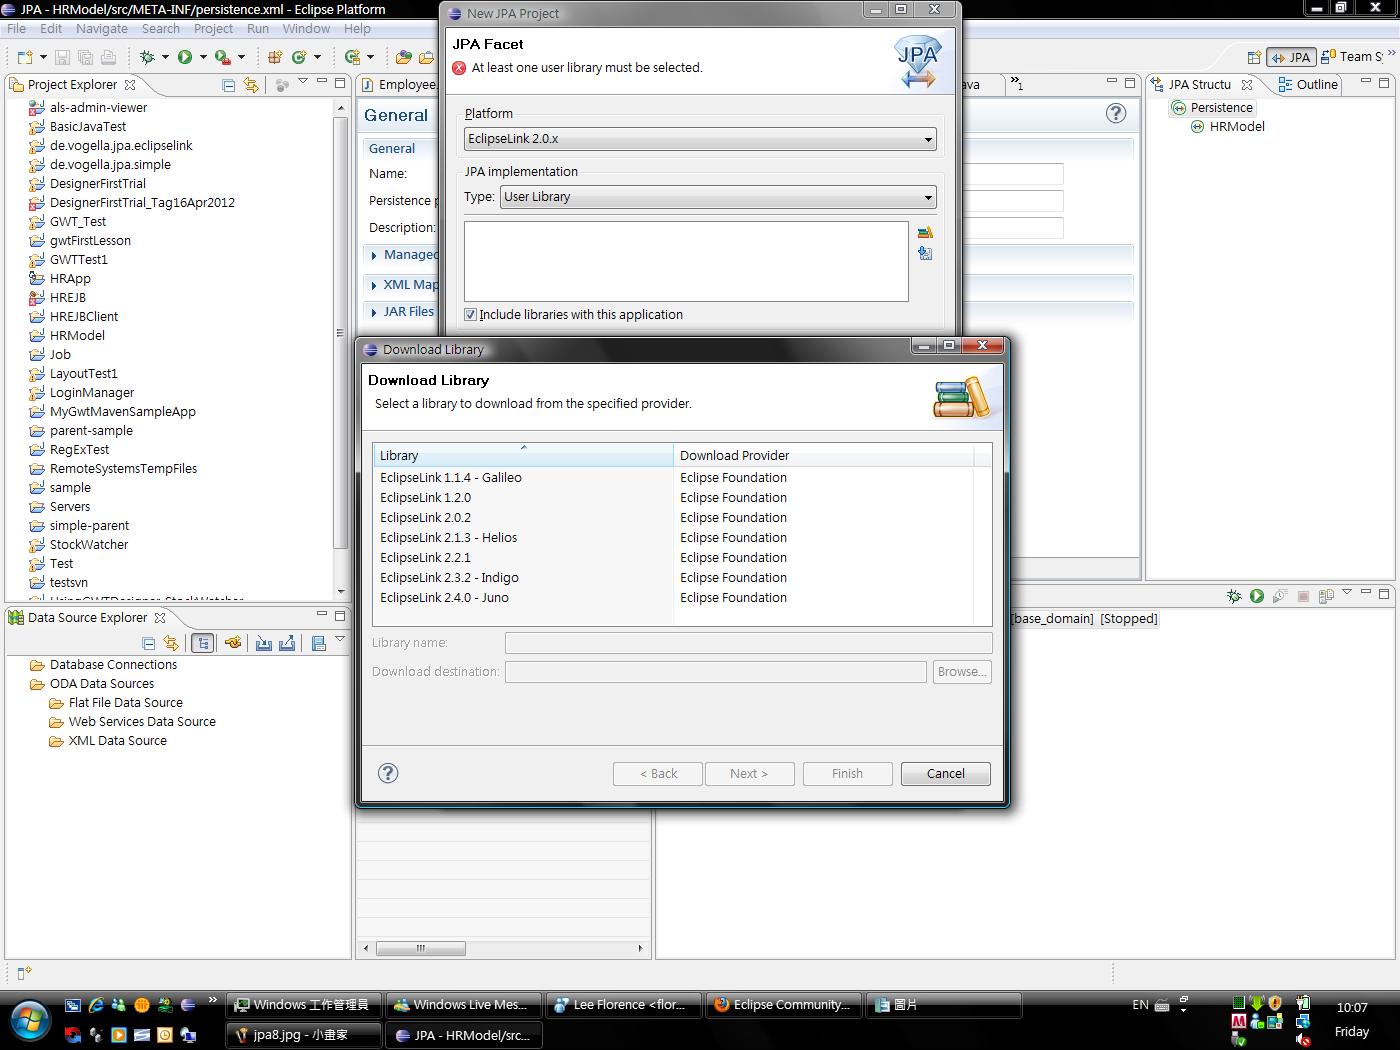Click the Download destination field

tap(716, 672)
